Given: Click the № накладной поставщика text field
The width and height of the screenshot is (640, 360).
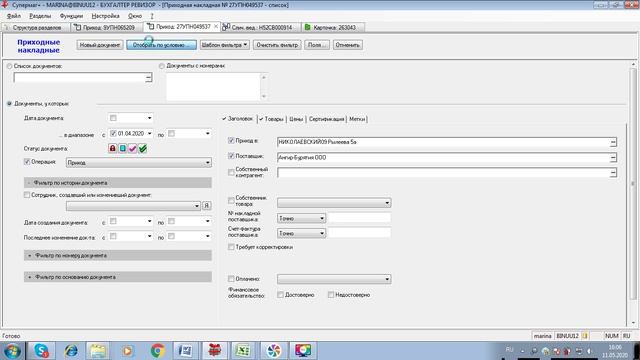Looking at the screenshot, I should click(x=359, y=218).
